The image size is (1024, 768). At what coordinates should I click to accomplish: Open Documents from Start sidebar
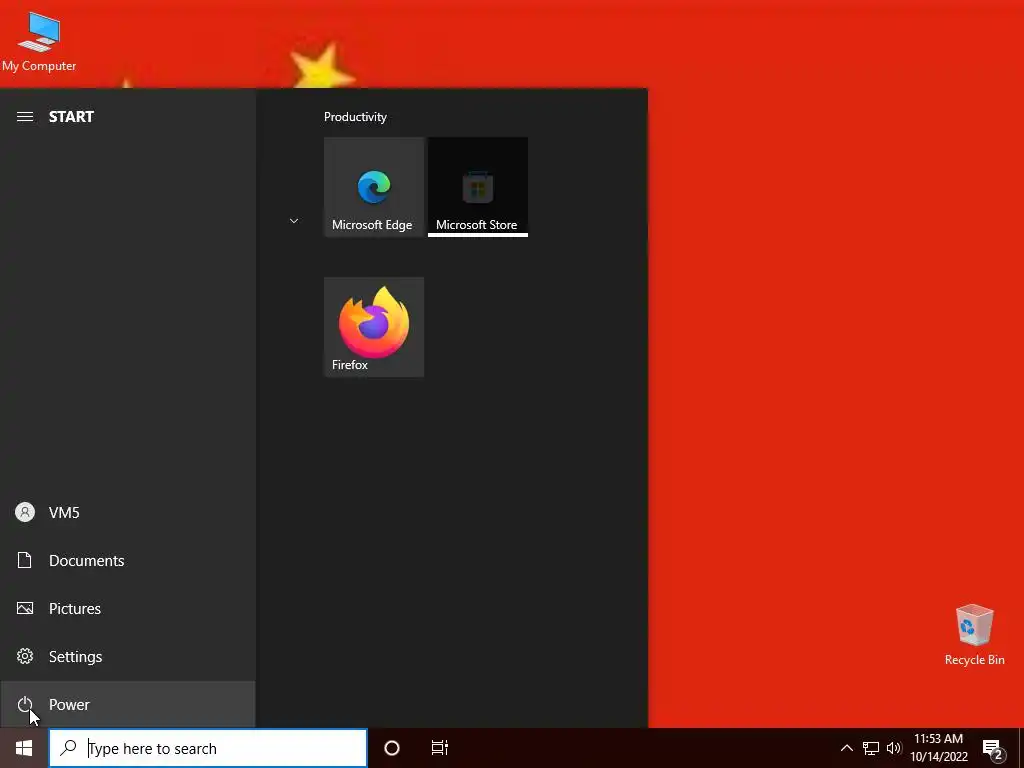click(x=127, y=560)
